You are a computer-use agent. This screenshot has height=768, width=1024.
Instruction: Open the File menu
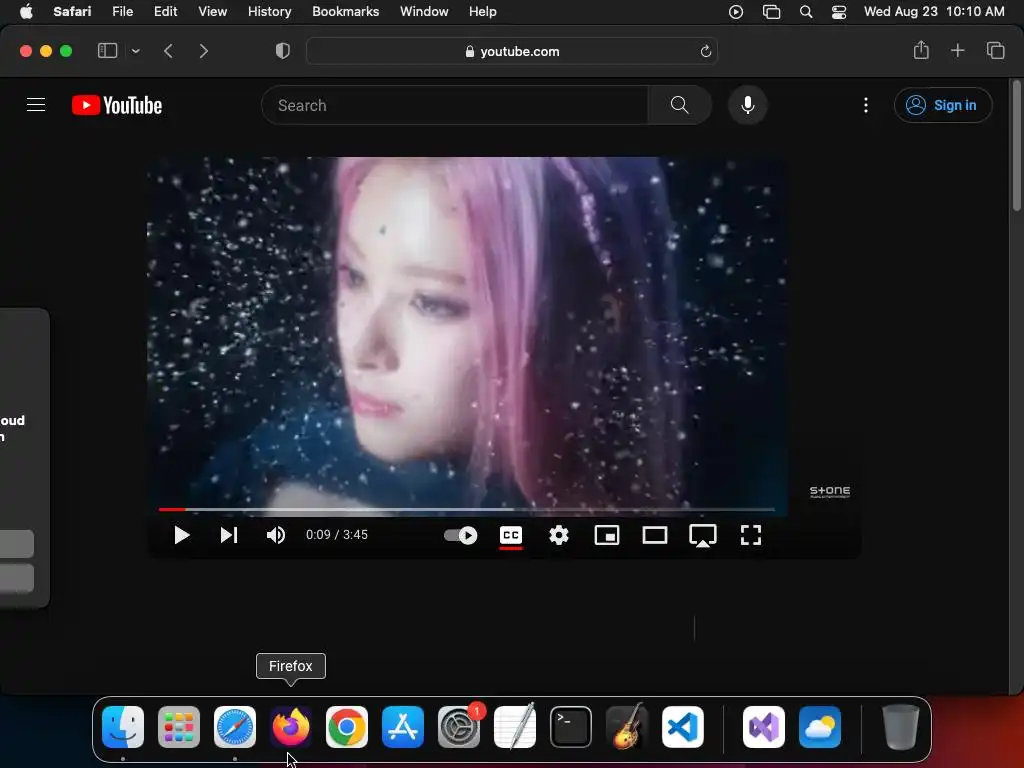[122, 11]
